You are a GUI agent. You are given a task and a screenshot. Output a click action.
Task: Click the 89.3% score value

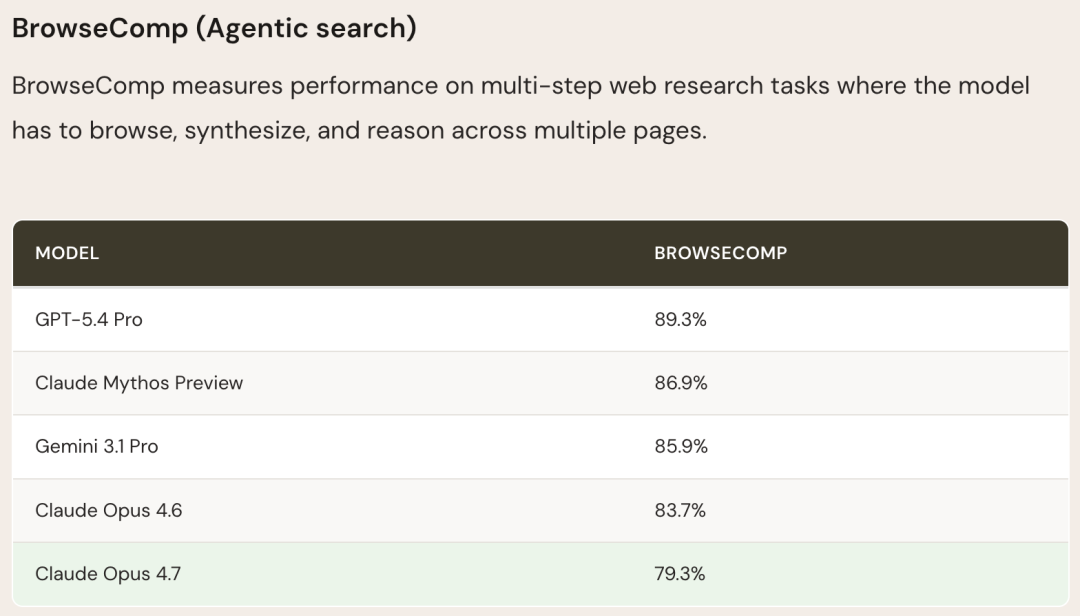click(x=680, y=320)
